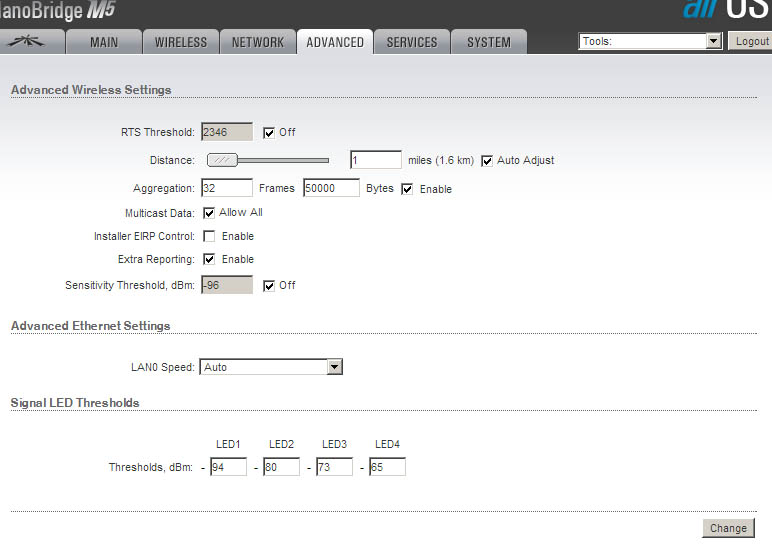Go to the NETWORK tab
The width and height of the screenshot is (772, 551).
[x=258, y=42]
